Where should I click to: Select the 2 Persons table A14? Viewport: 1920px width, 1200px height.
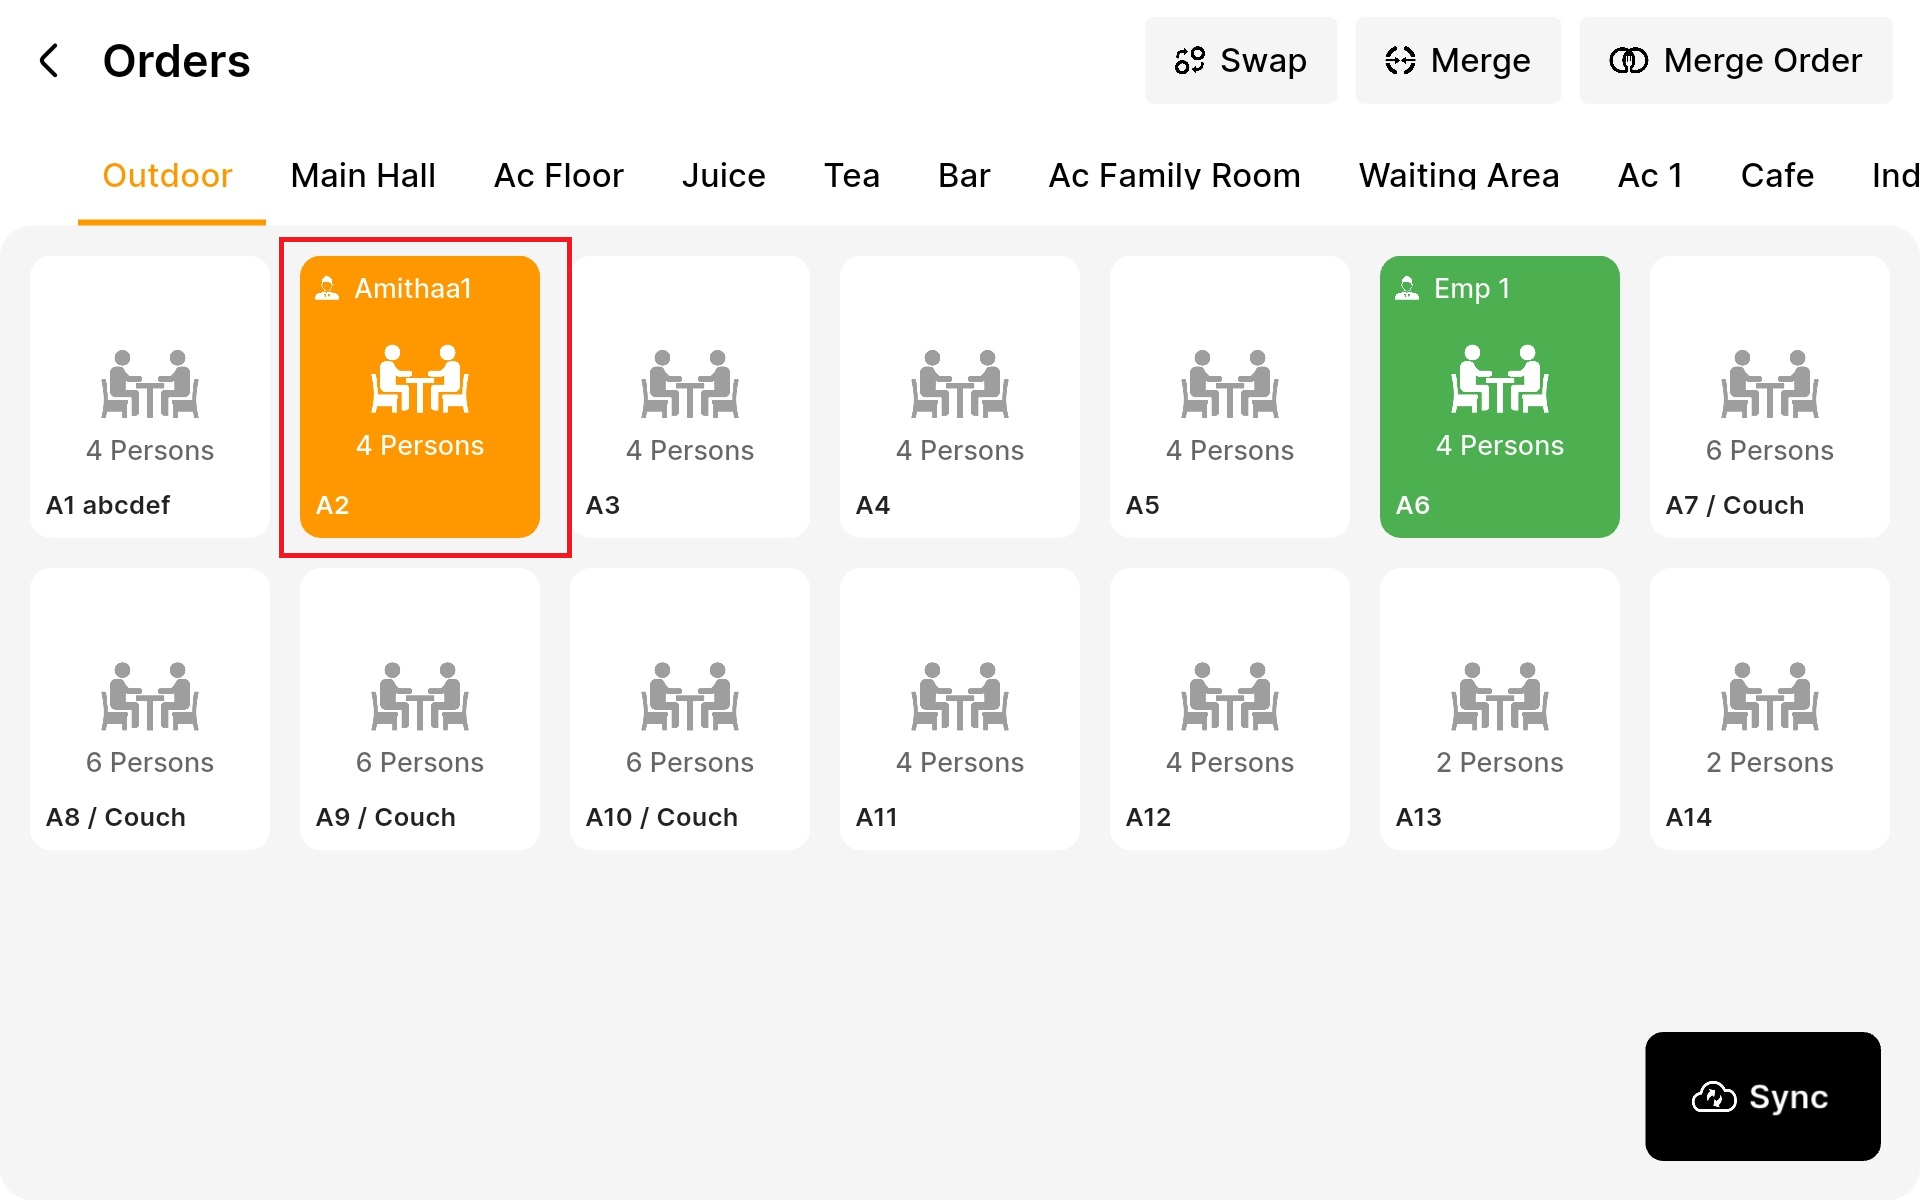coord(1769,709)
